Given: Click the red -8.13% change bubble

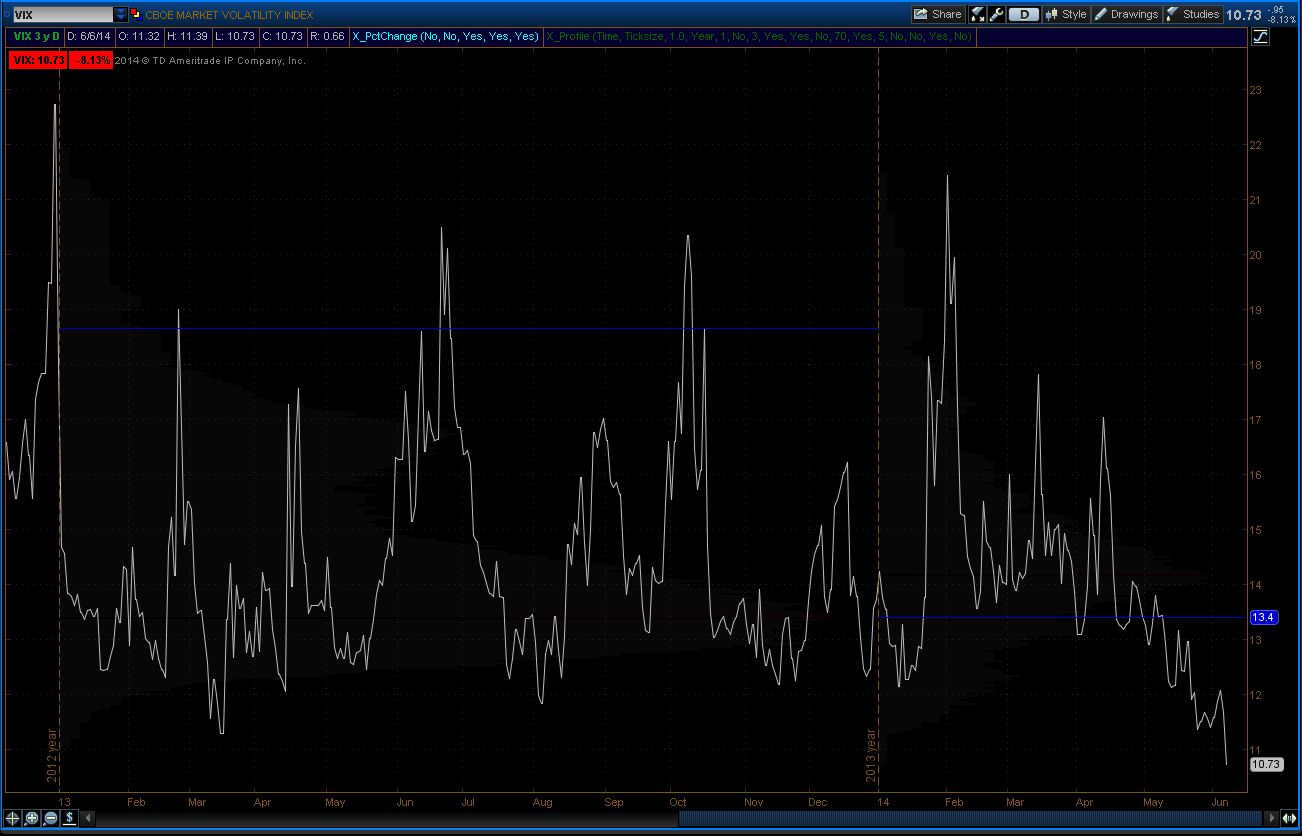Looking at the screenshot, I should 91,60.
